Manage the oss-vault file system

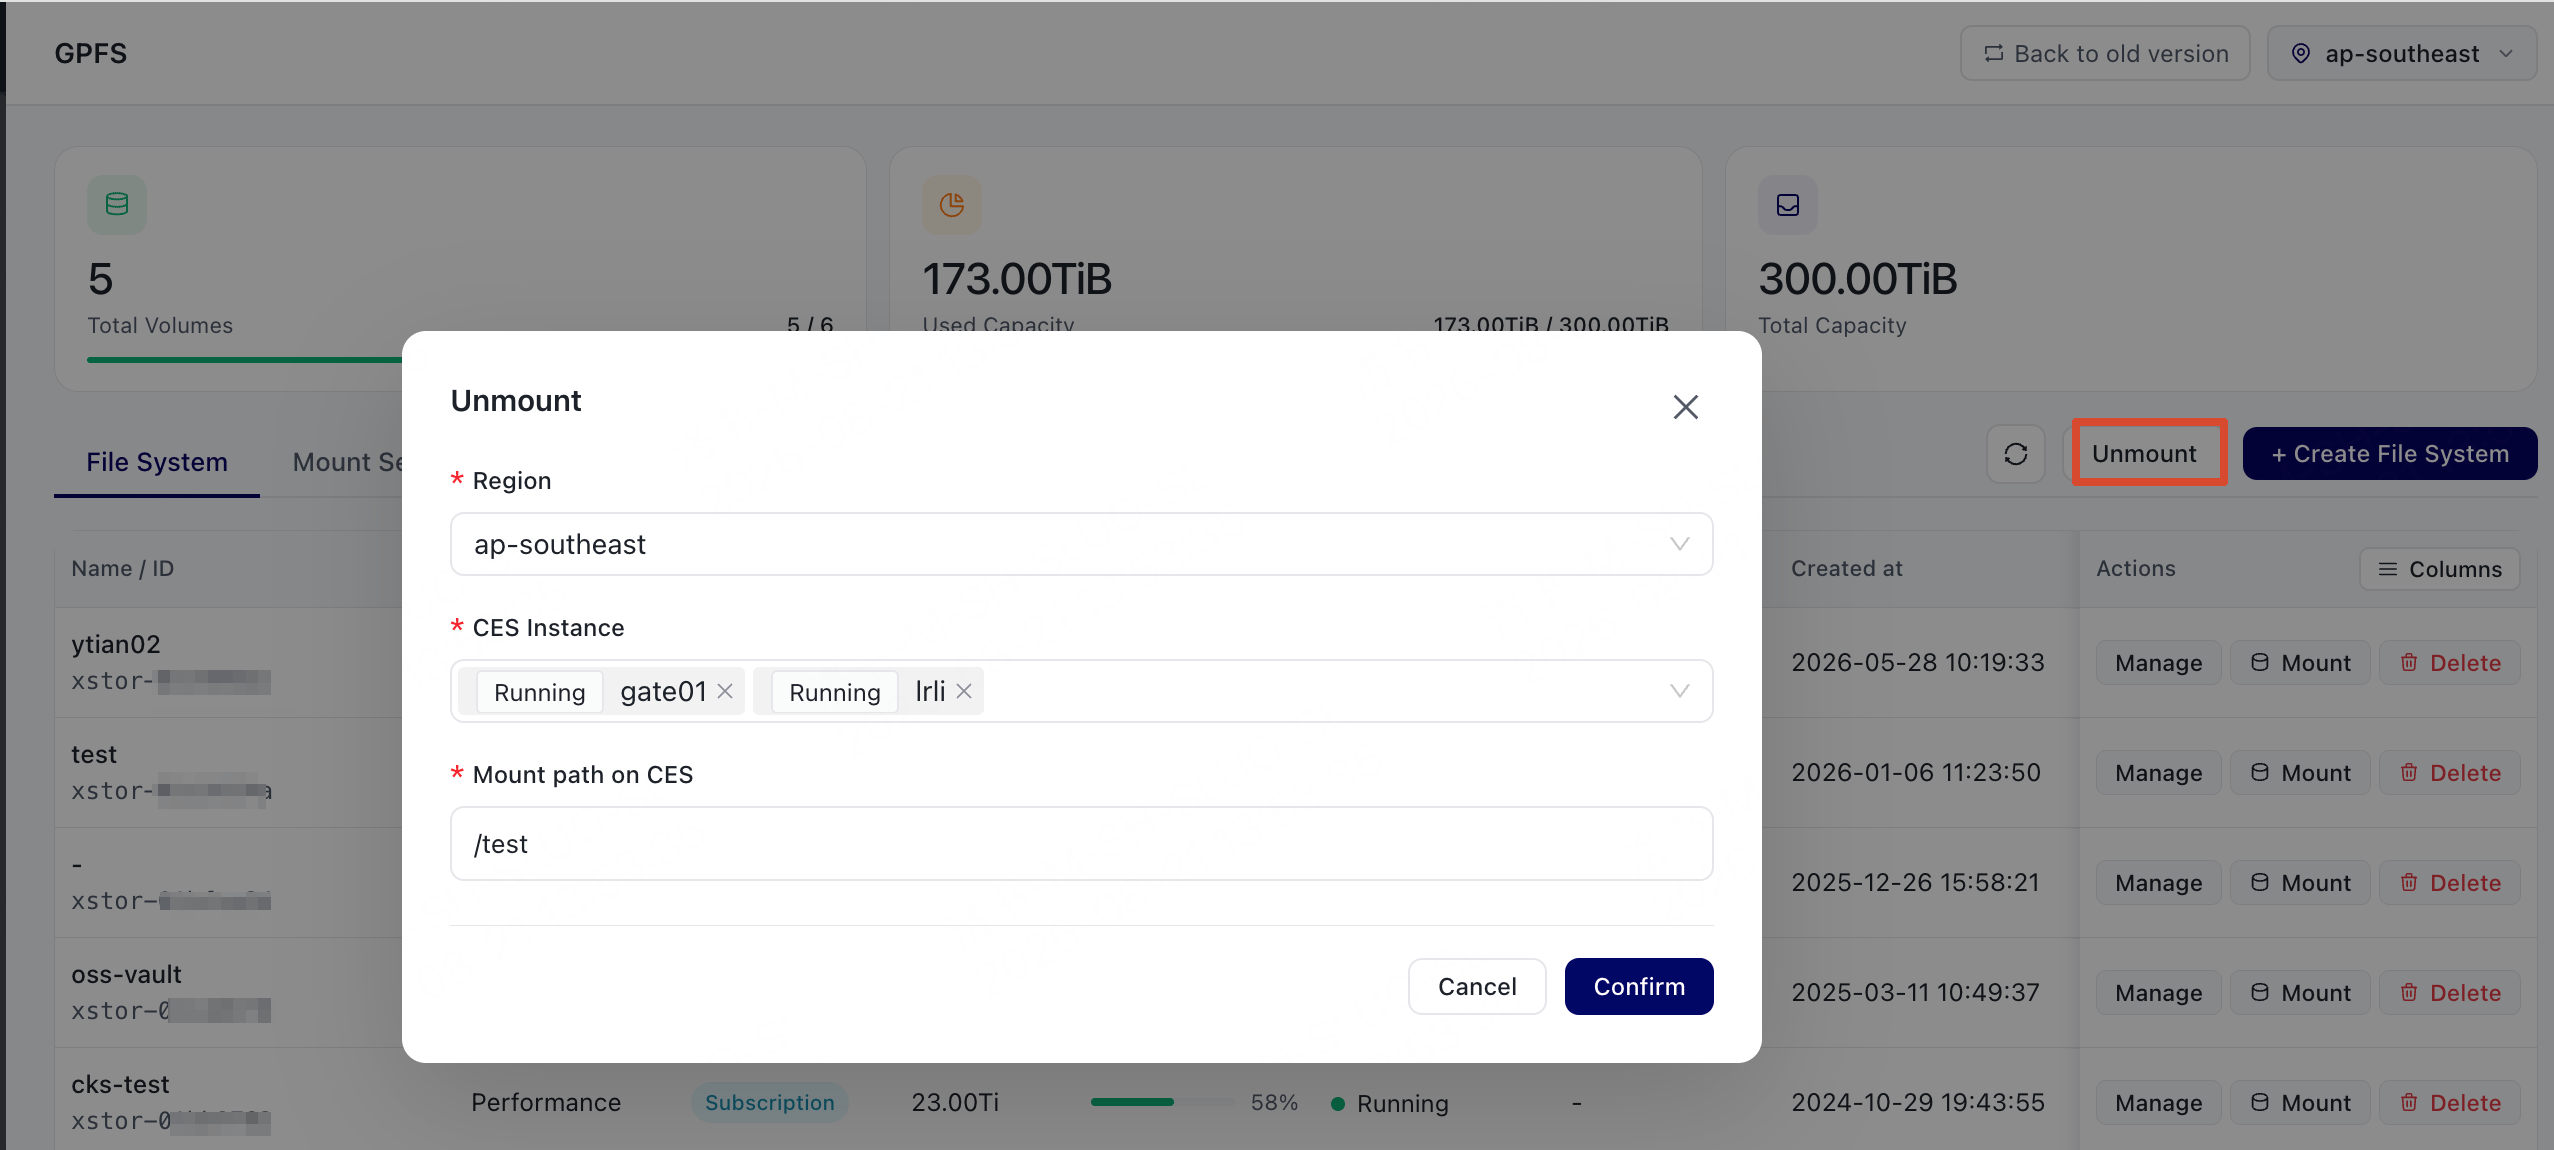tap(2158, 993)
